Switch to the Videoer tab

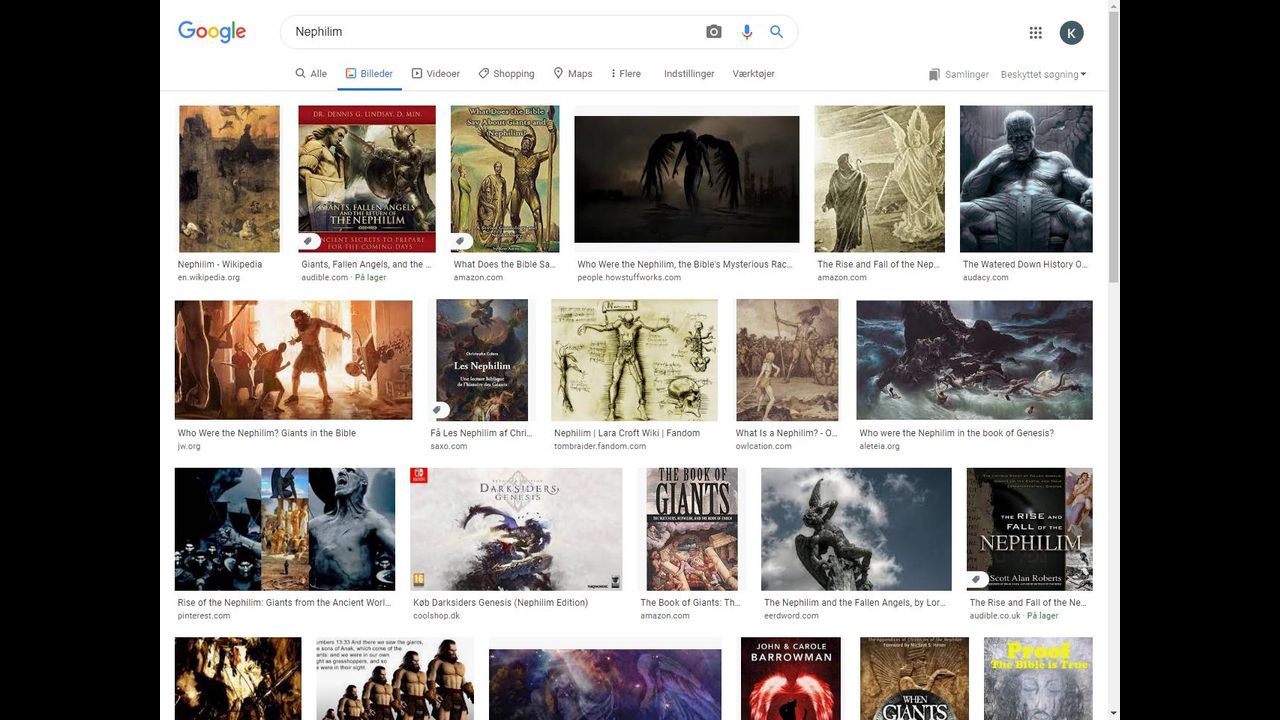tap(436, 74)
